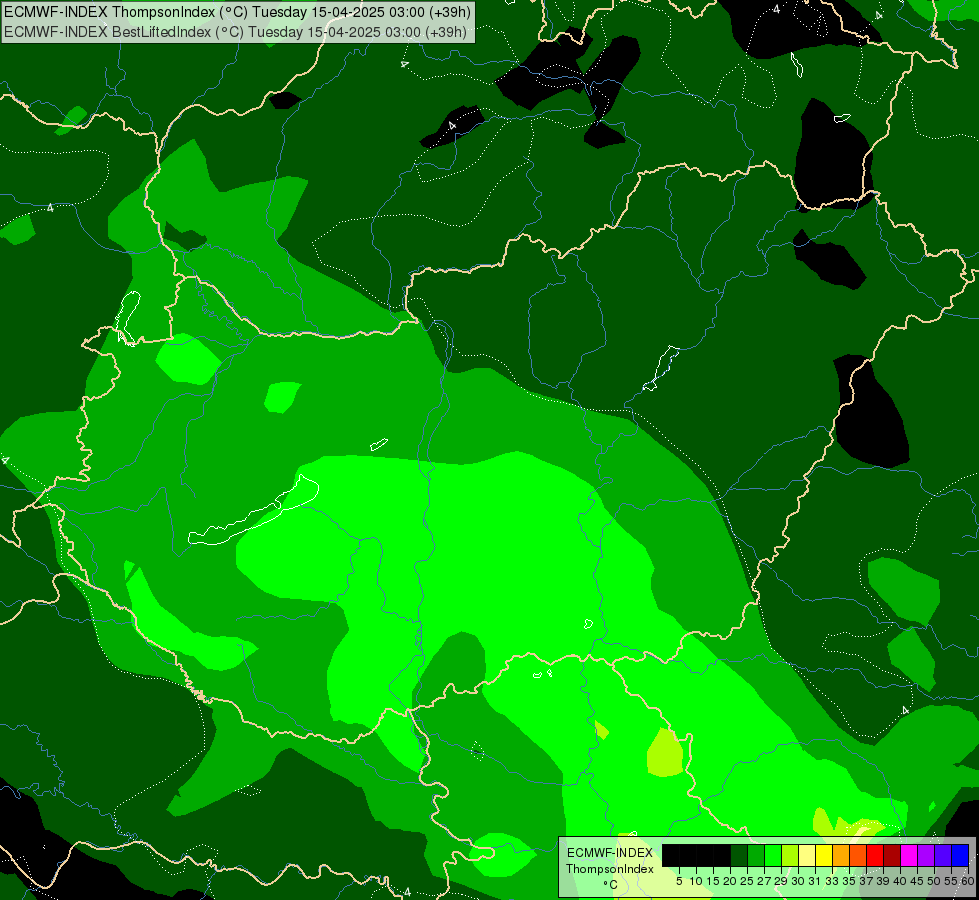
Task: Click the bright green 27-29 legend swatch
Action: pos(773,855)
